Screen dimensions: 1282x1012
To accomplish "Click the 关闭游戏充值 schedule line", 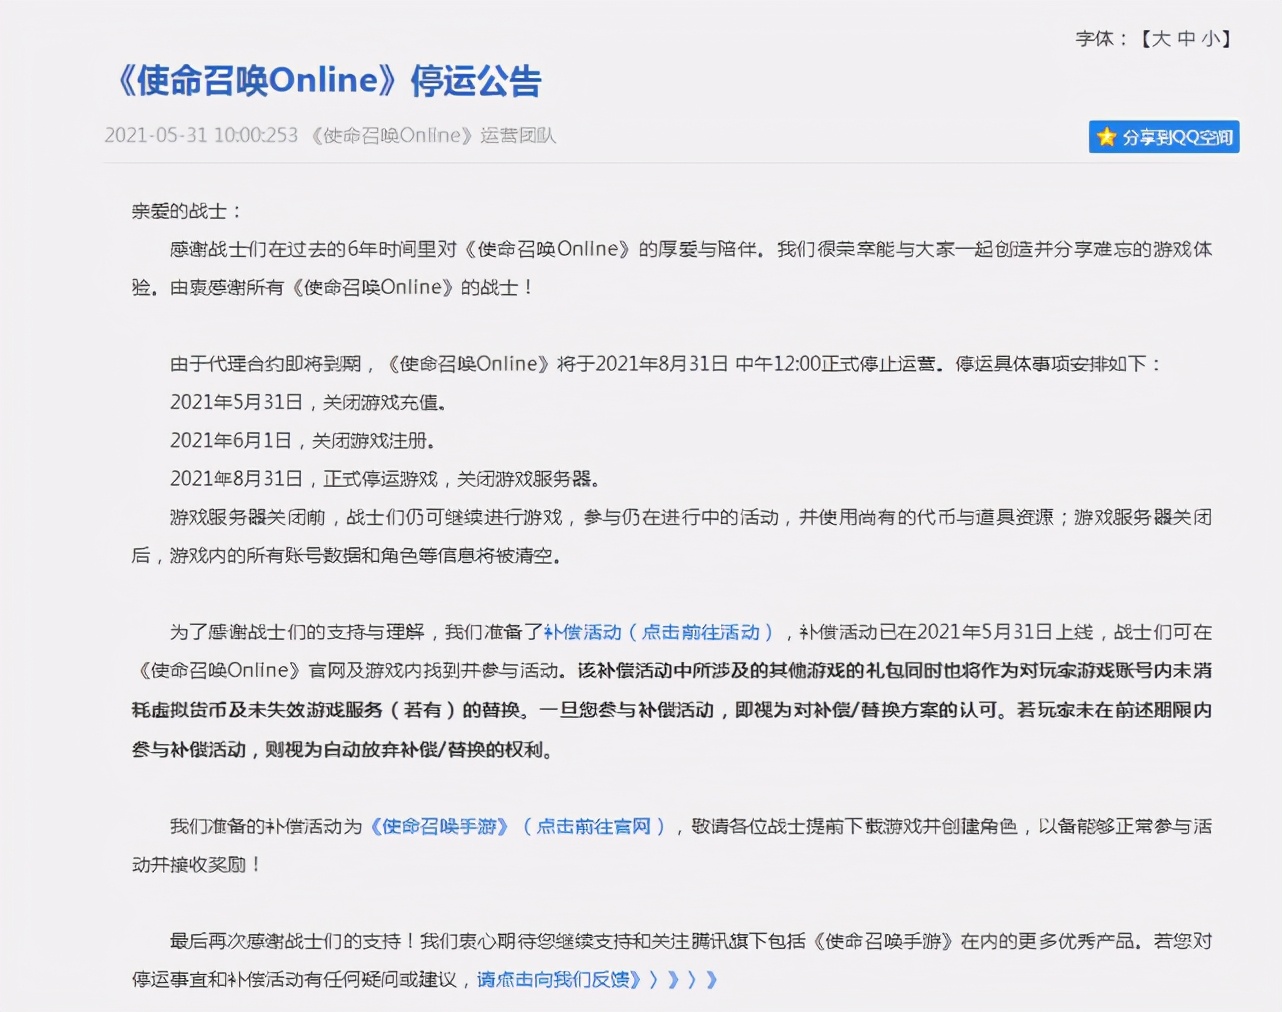I will [308, 402].
